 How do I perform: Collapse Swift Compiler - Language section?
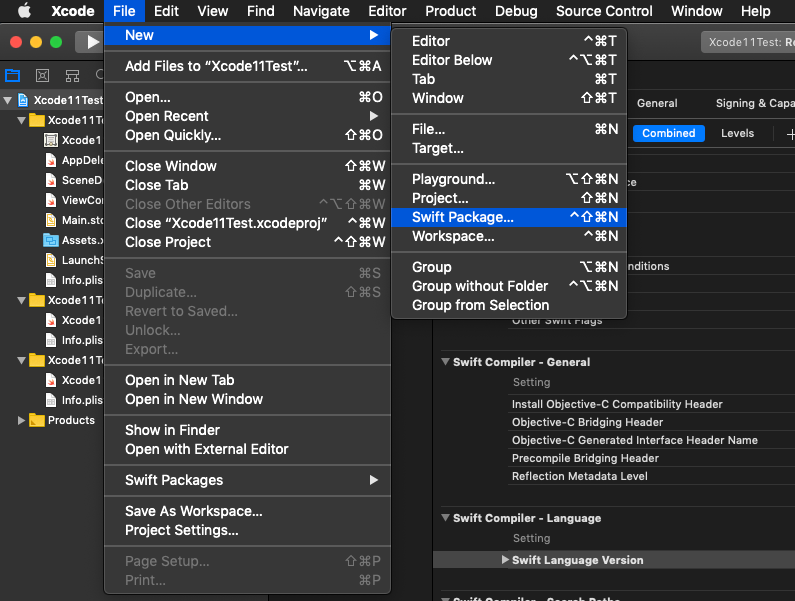coord(446,518)
